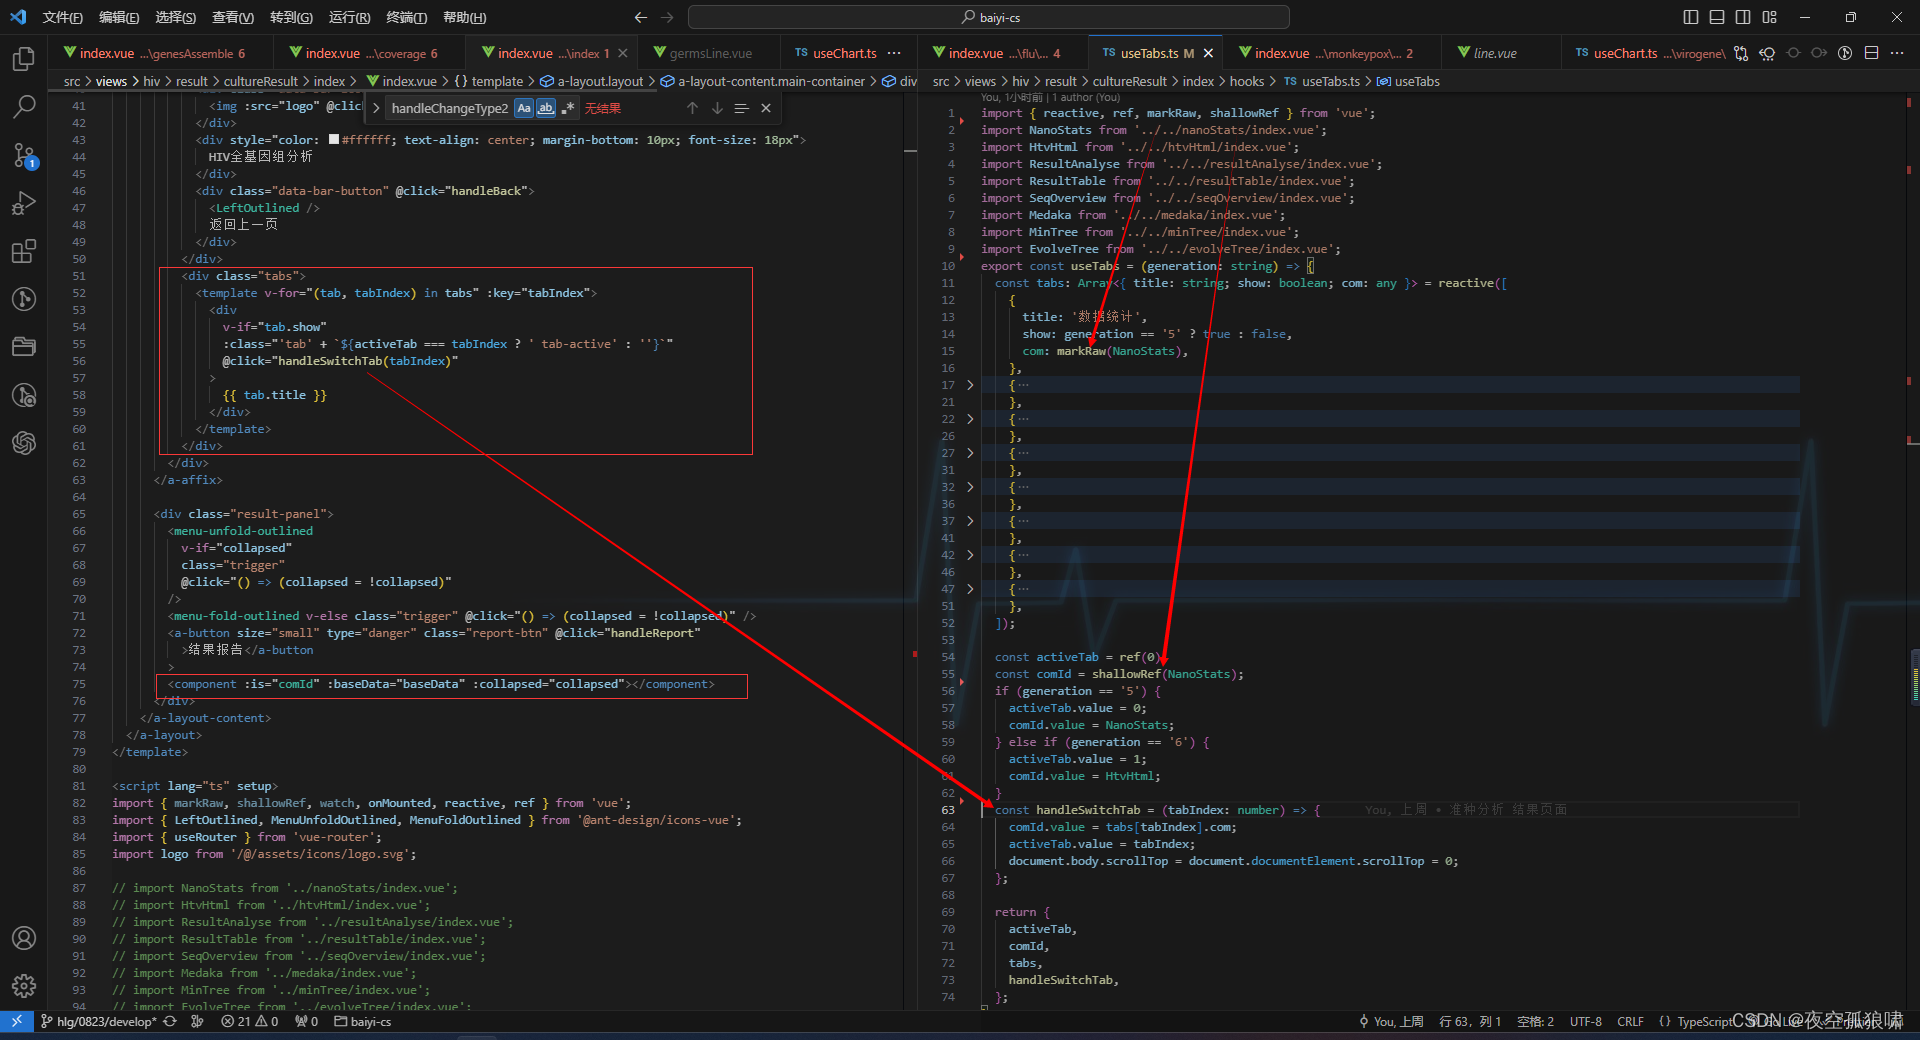
Task: Open the Accounts menu in the activity bar
Action: point(24,938)
